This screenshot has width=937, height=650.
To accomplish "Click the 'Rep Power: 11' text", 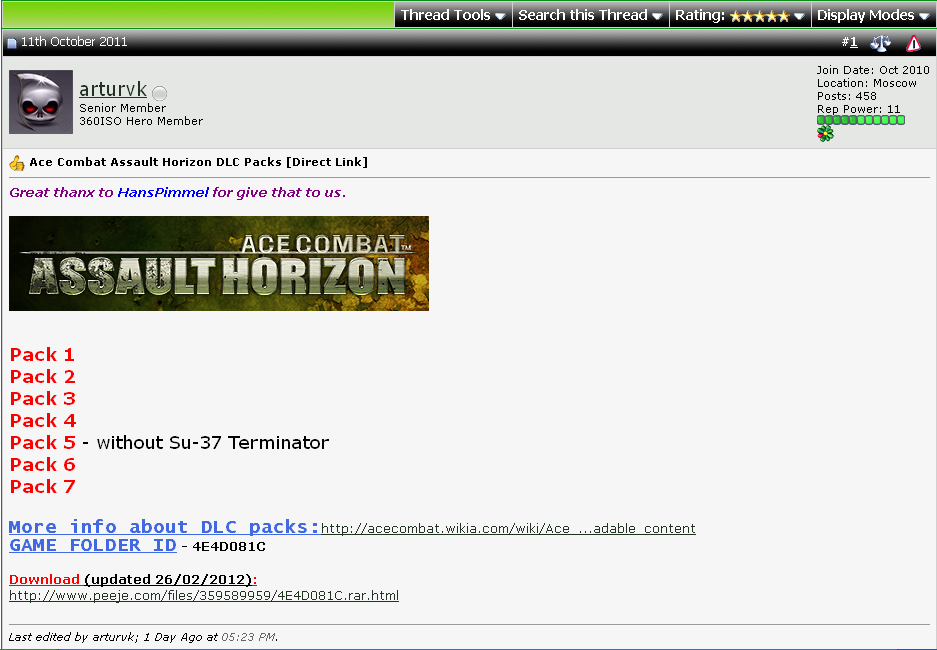I will [858, 109].
